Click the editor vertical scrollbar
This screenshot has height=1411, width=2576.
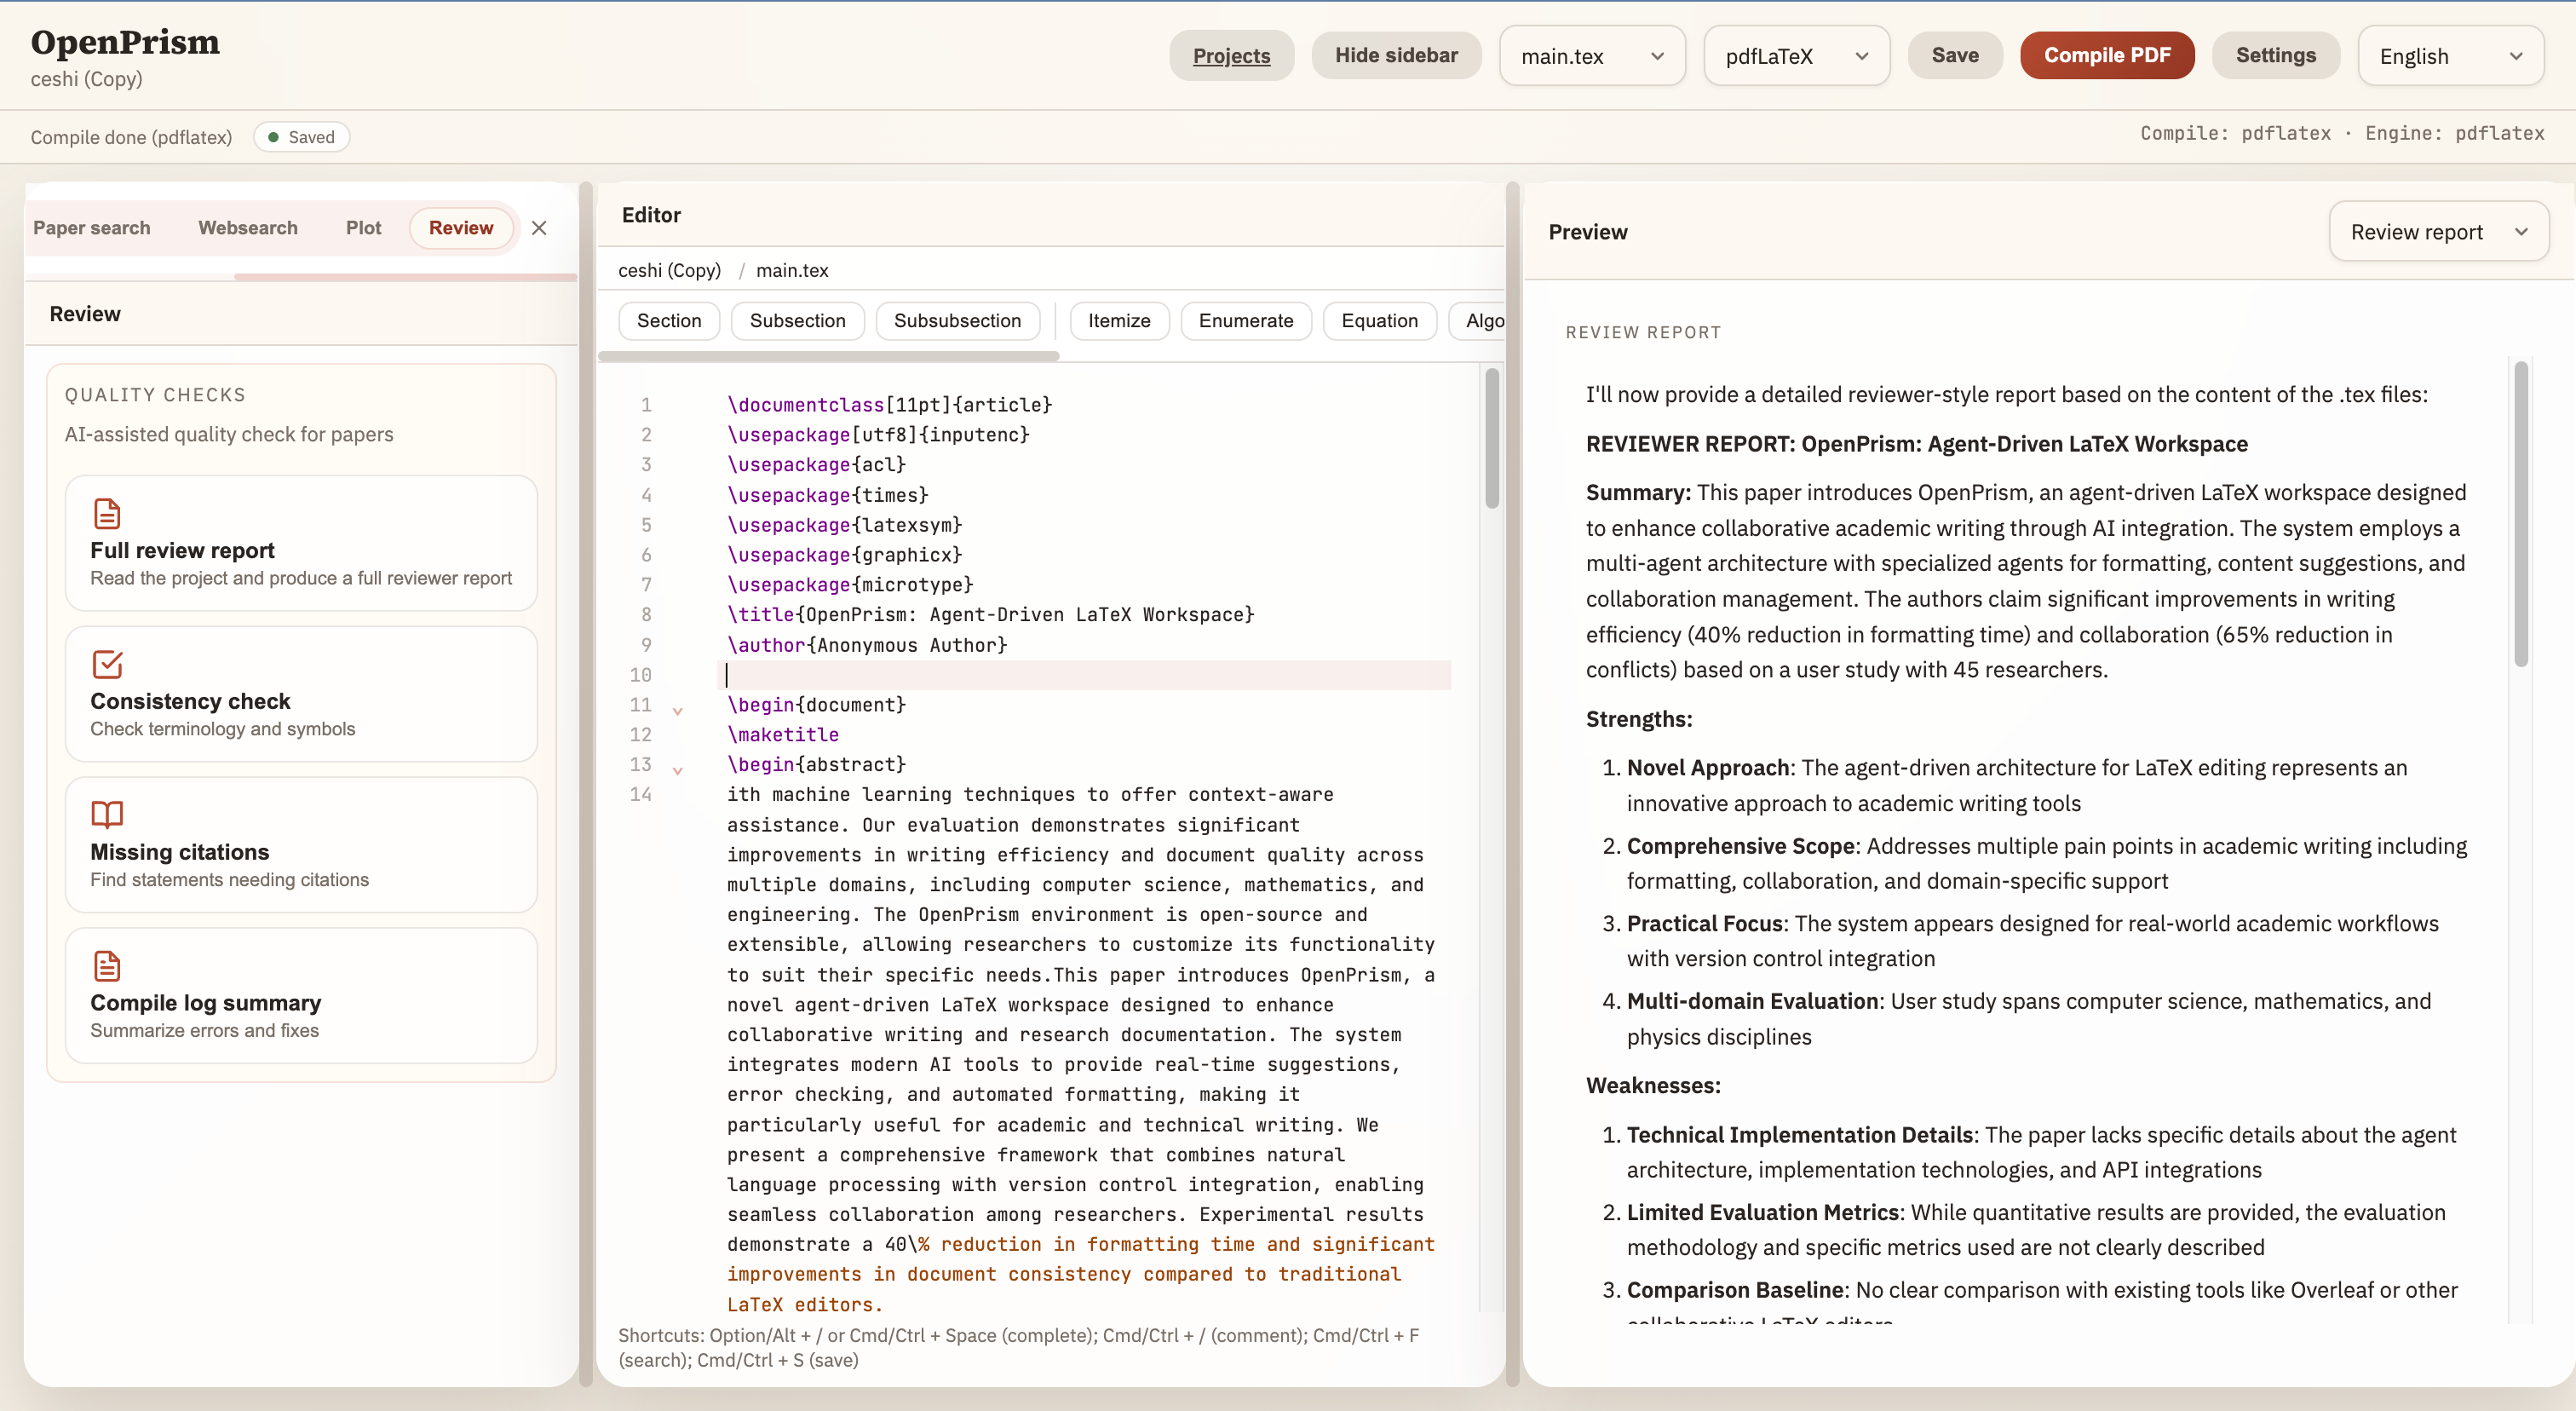[x=1492, y=438]
